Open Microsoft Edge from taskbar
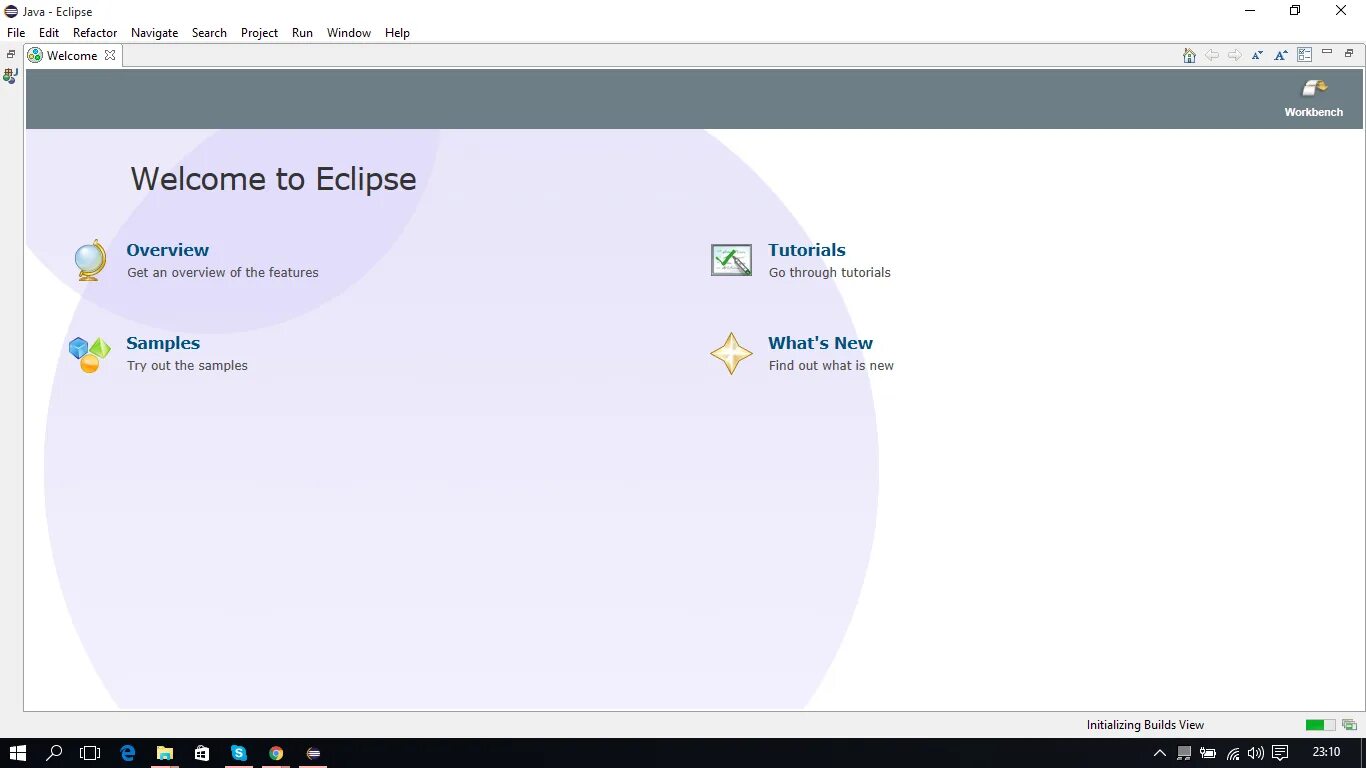Viewport: 1366px width, 768px height. coord(128,753)
